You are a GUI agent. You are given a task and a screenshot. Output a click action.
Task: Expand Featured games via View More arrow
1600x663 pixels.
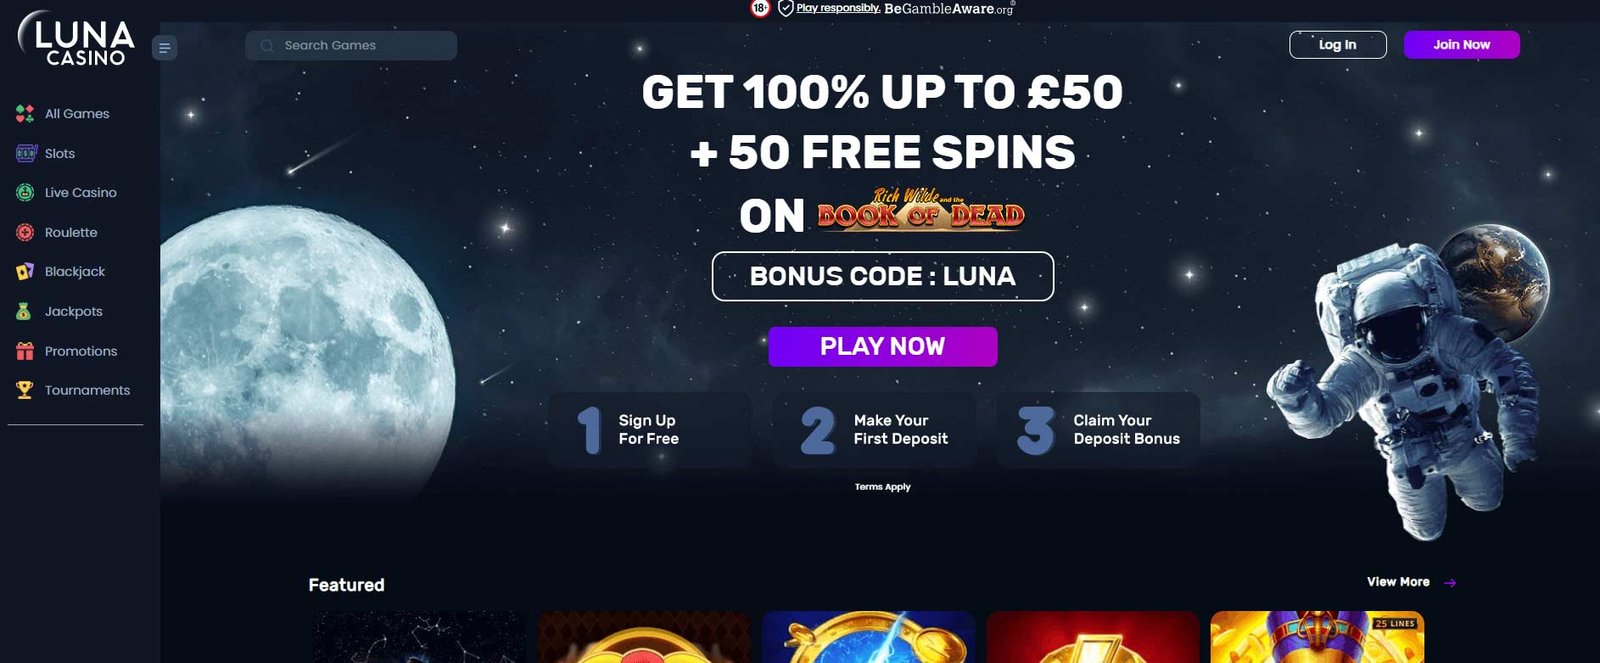pyautogui.click(x=1450, y=582)
